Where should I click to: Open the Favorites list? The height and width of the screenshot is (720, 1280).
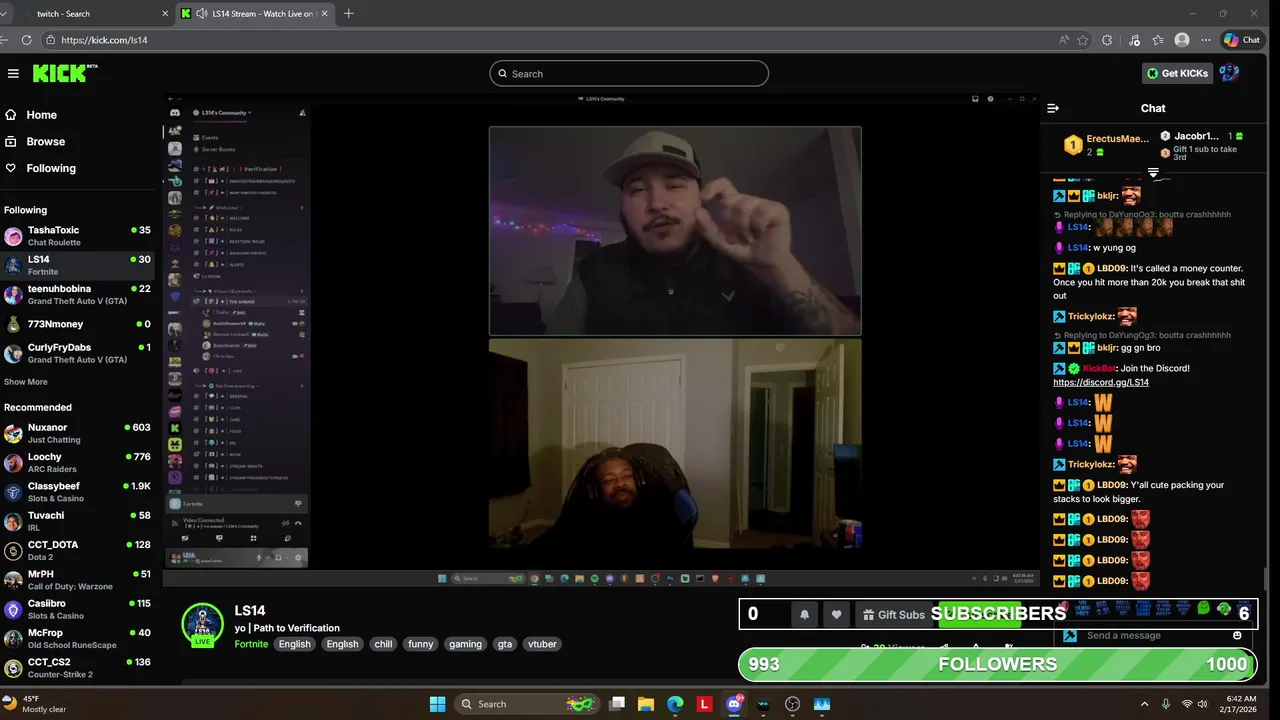[x=1158, y=40]
